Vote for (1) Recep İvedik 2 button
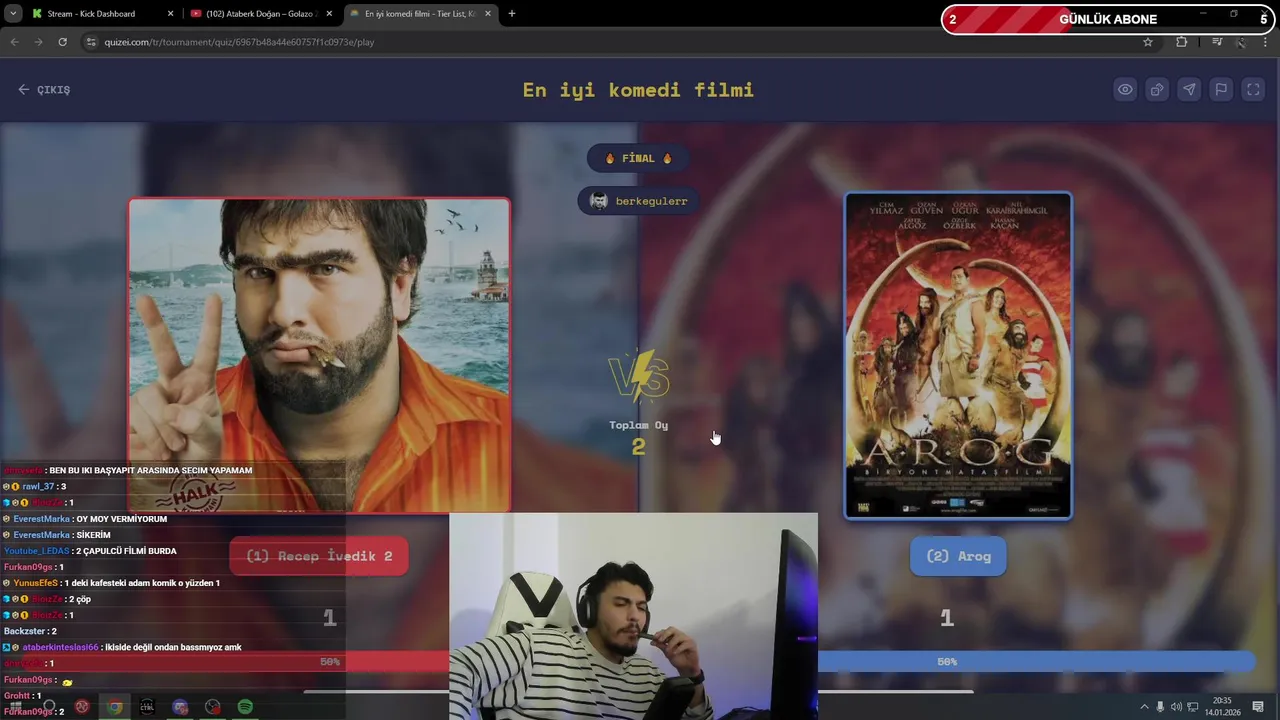1280x720 pixels. coord(319,556)
